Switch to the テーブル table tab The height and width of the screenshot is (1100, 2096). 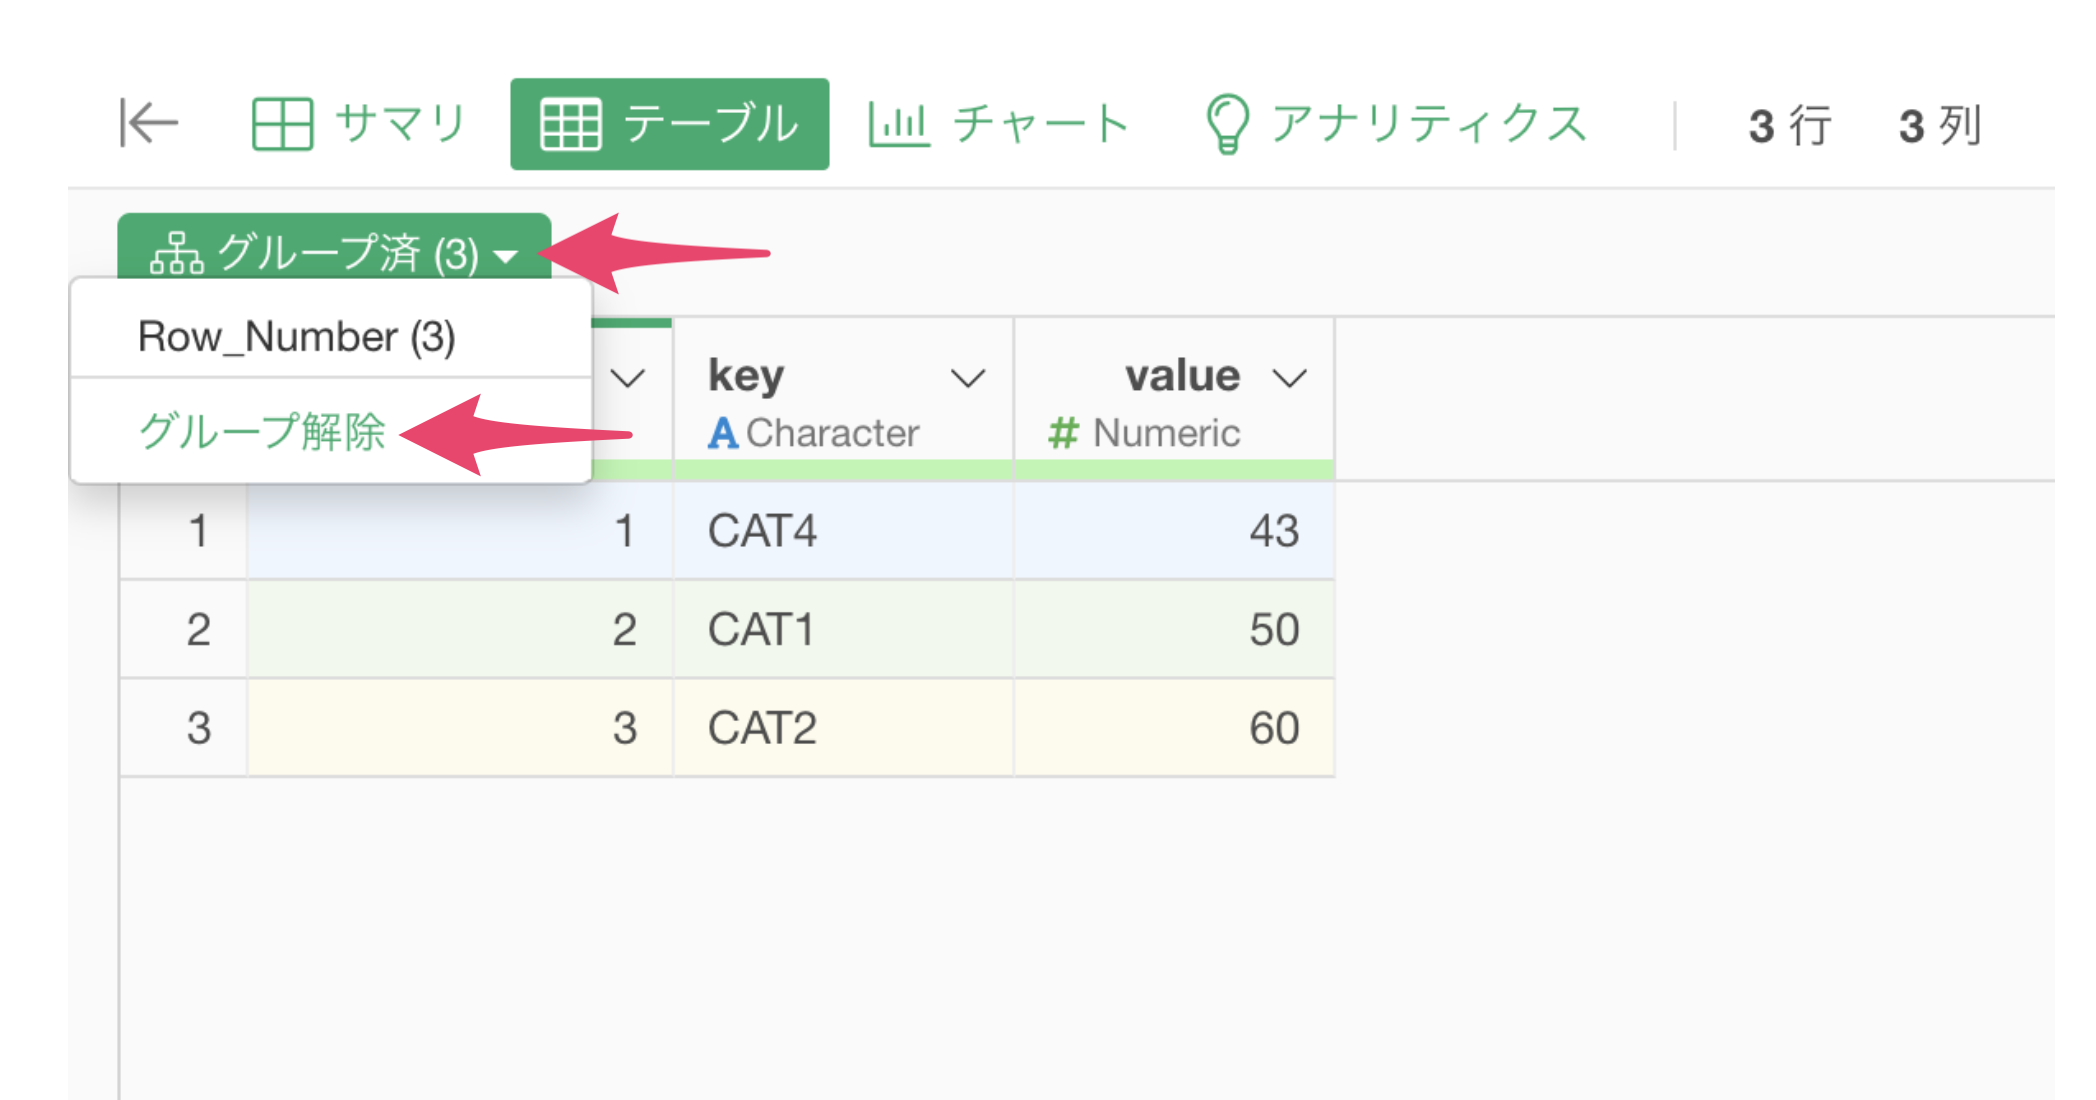coord(669,124)
